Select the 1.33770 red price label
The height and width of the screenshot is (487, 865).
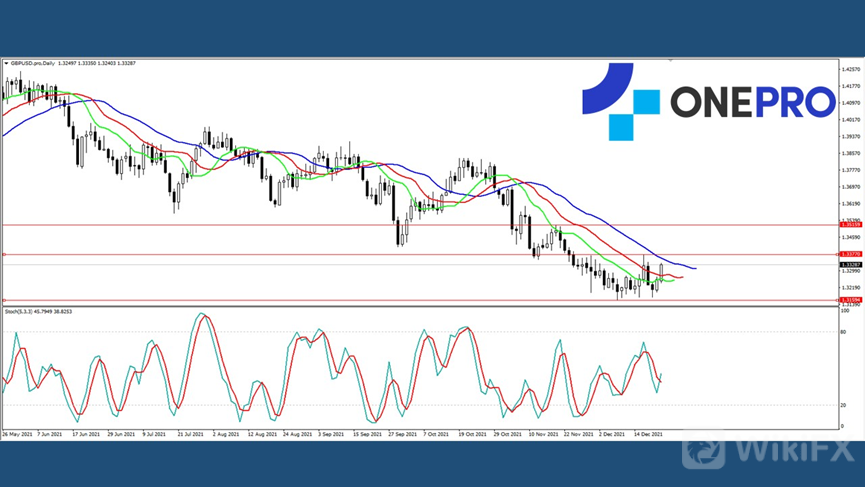click(850, 255)
